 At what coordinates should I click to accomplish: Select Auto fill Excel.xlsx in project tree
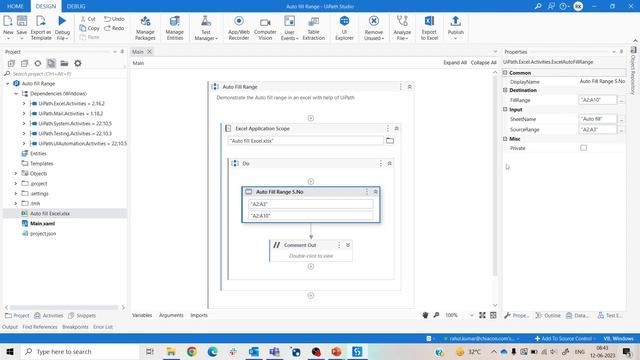coord(49,213)
